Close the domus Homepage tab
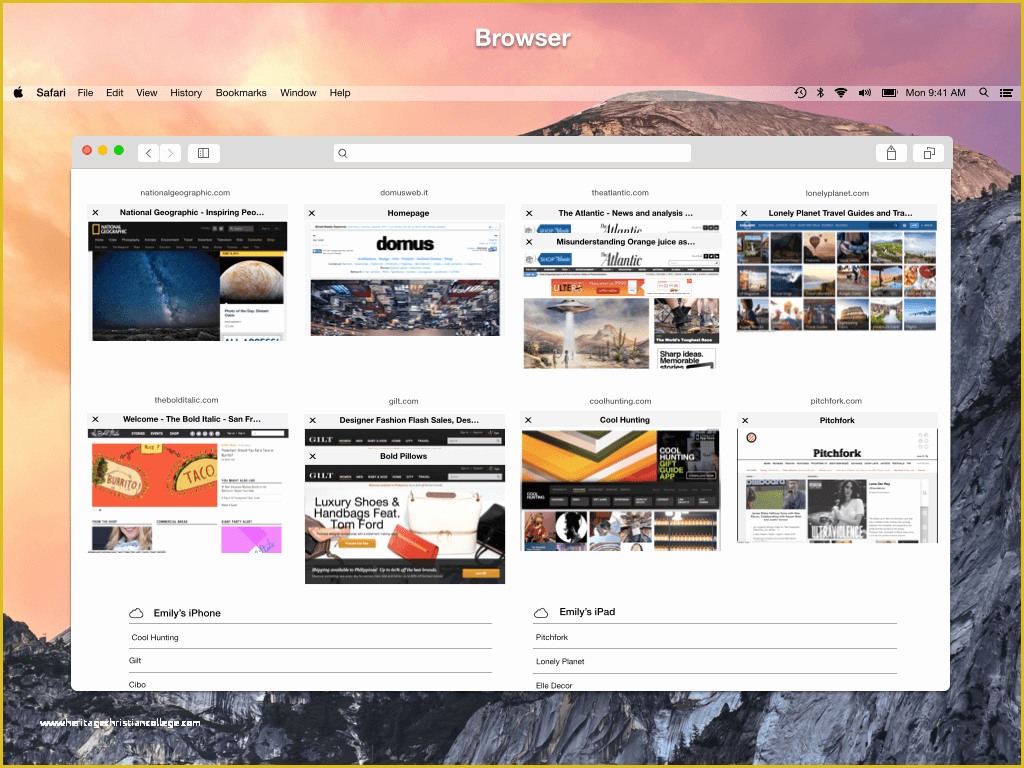Screen dimensions: 1024x768 [x=312, y=213]
